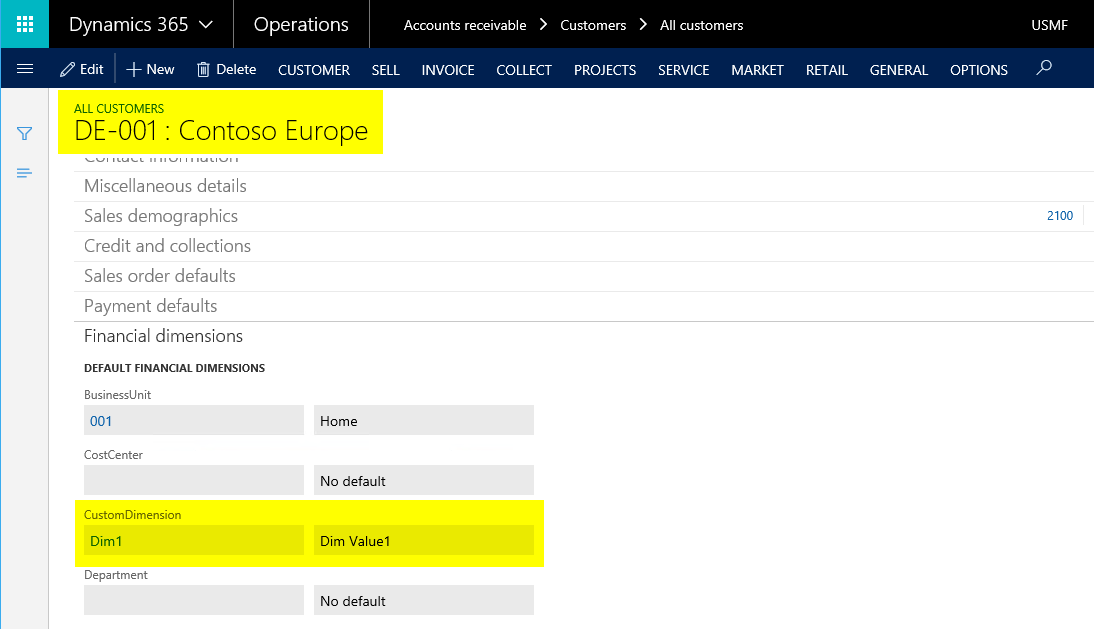1094x629 pixels.
Task: Show the related information lines icon
Action: (x=24, y=173)
